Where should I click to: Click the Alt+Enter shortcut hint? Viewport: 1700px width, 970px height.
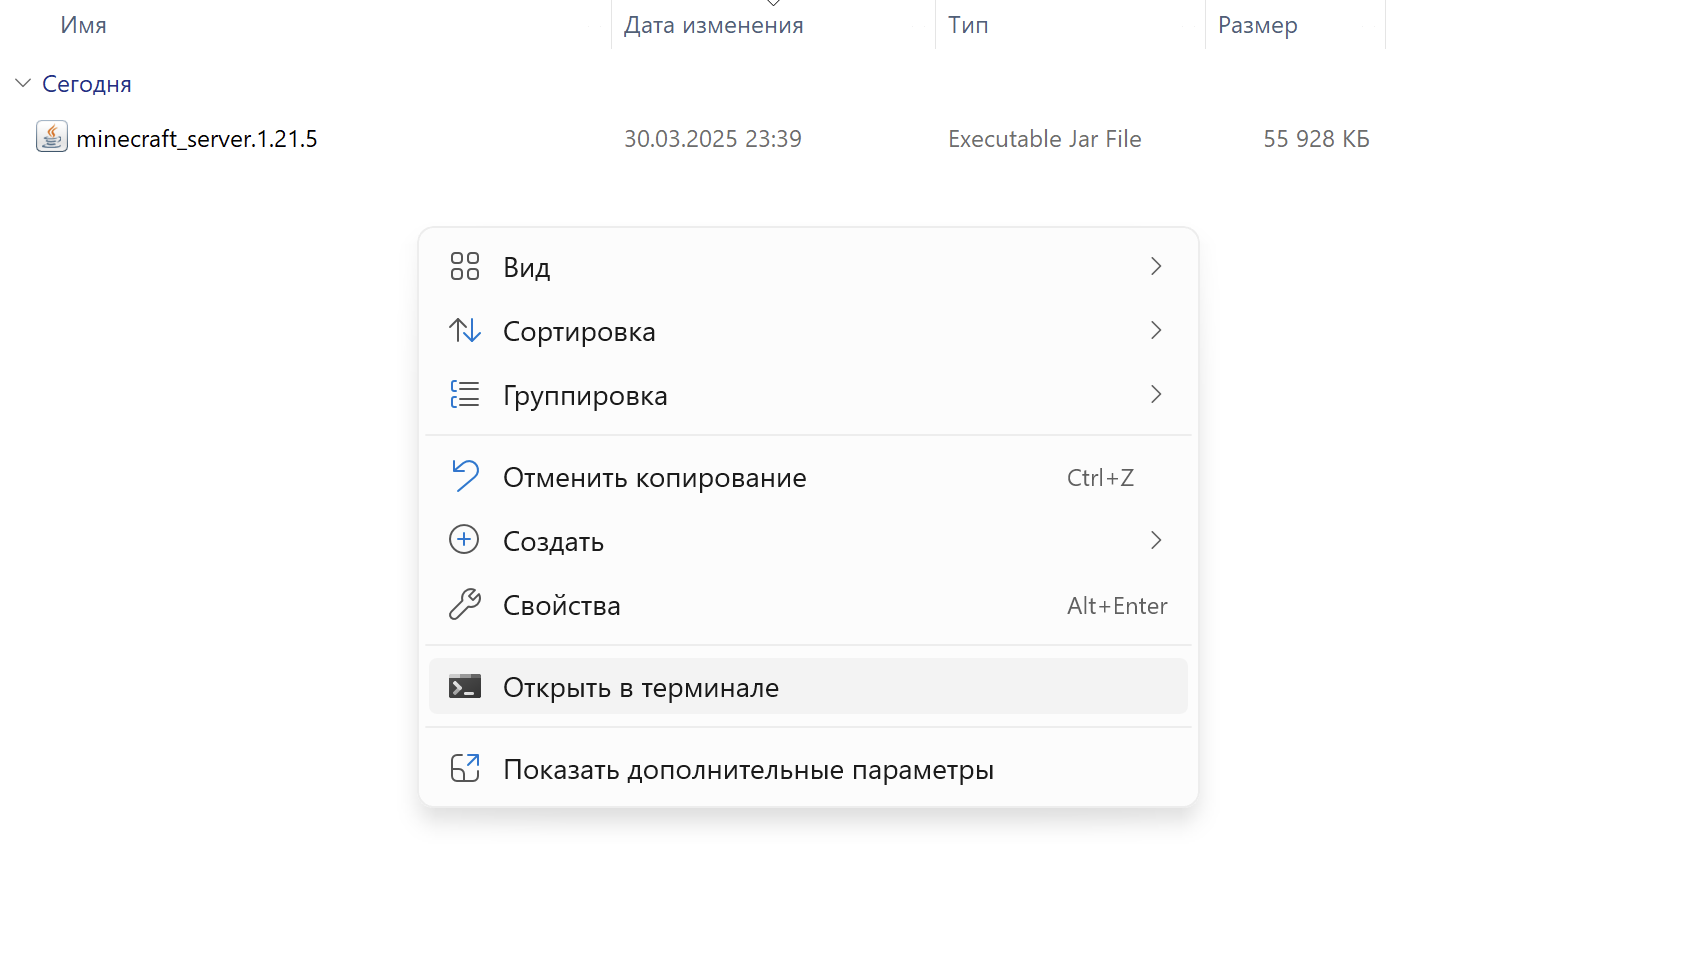1117,606
